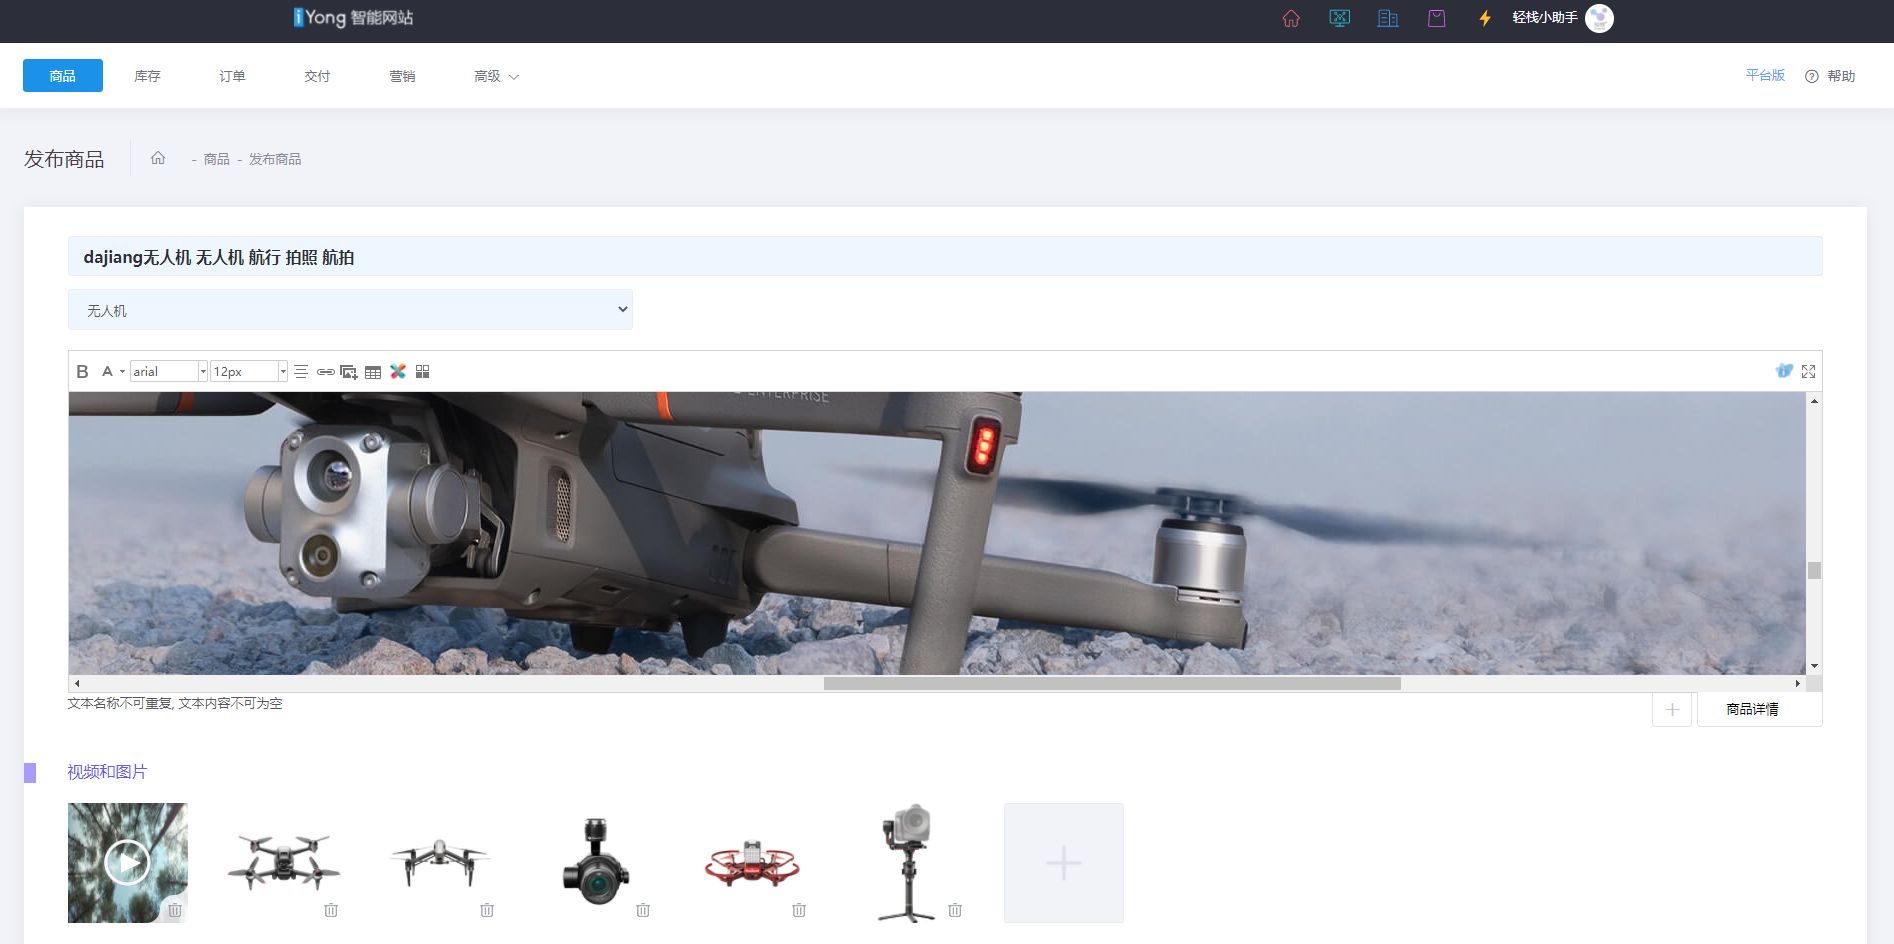The height and width of the screenshot is (944, 1894).
Task: Click the four-squares module icon
Action: pos(422,371)
